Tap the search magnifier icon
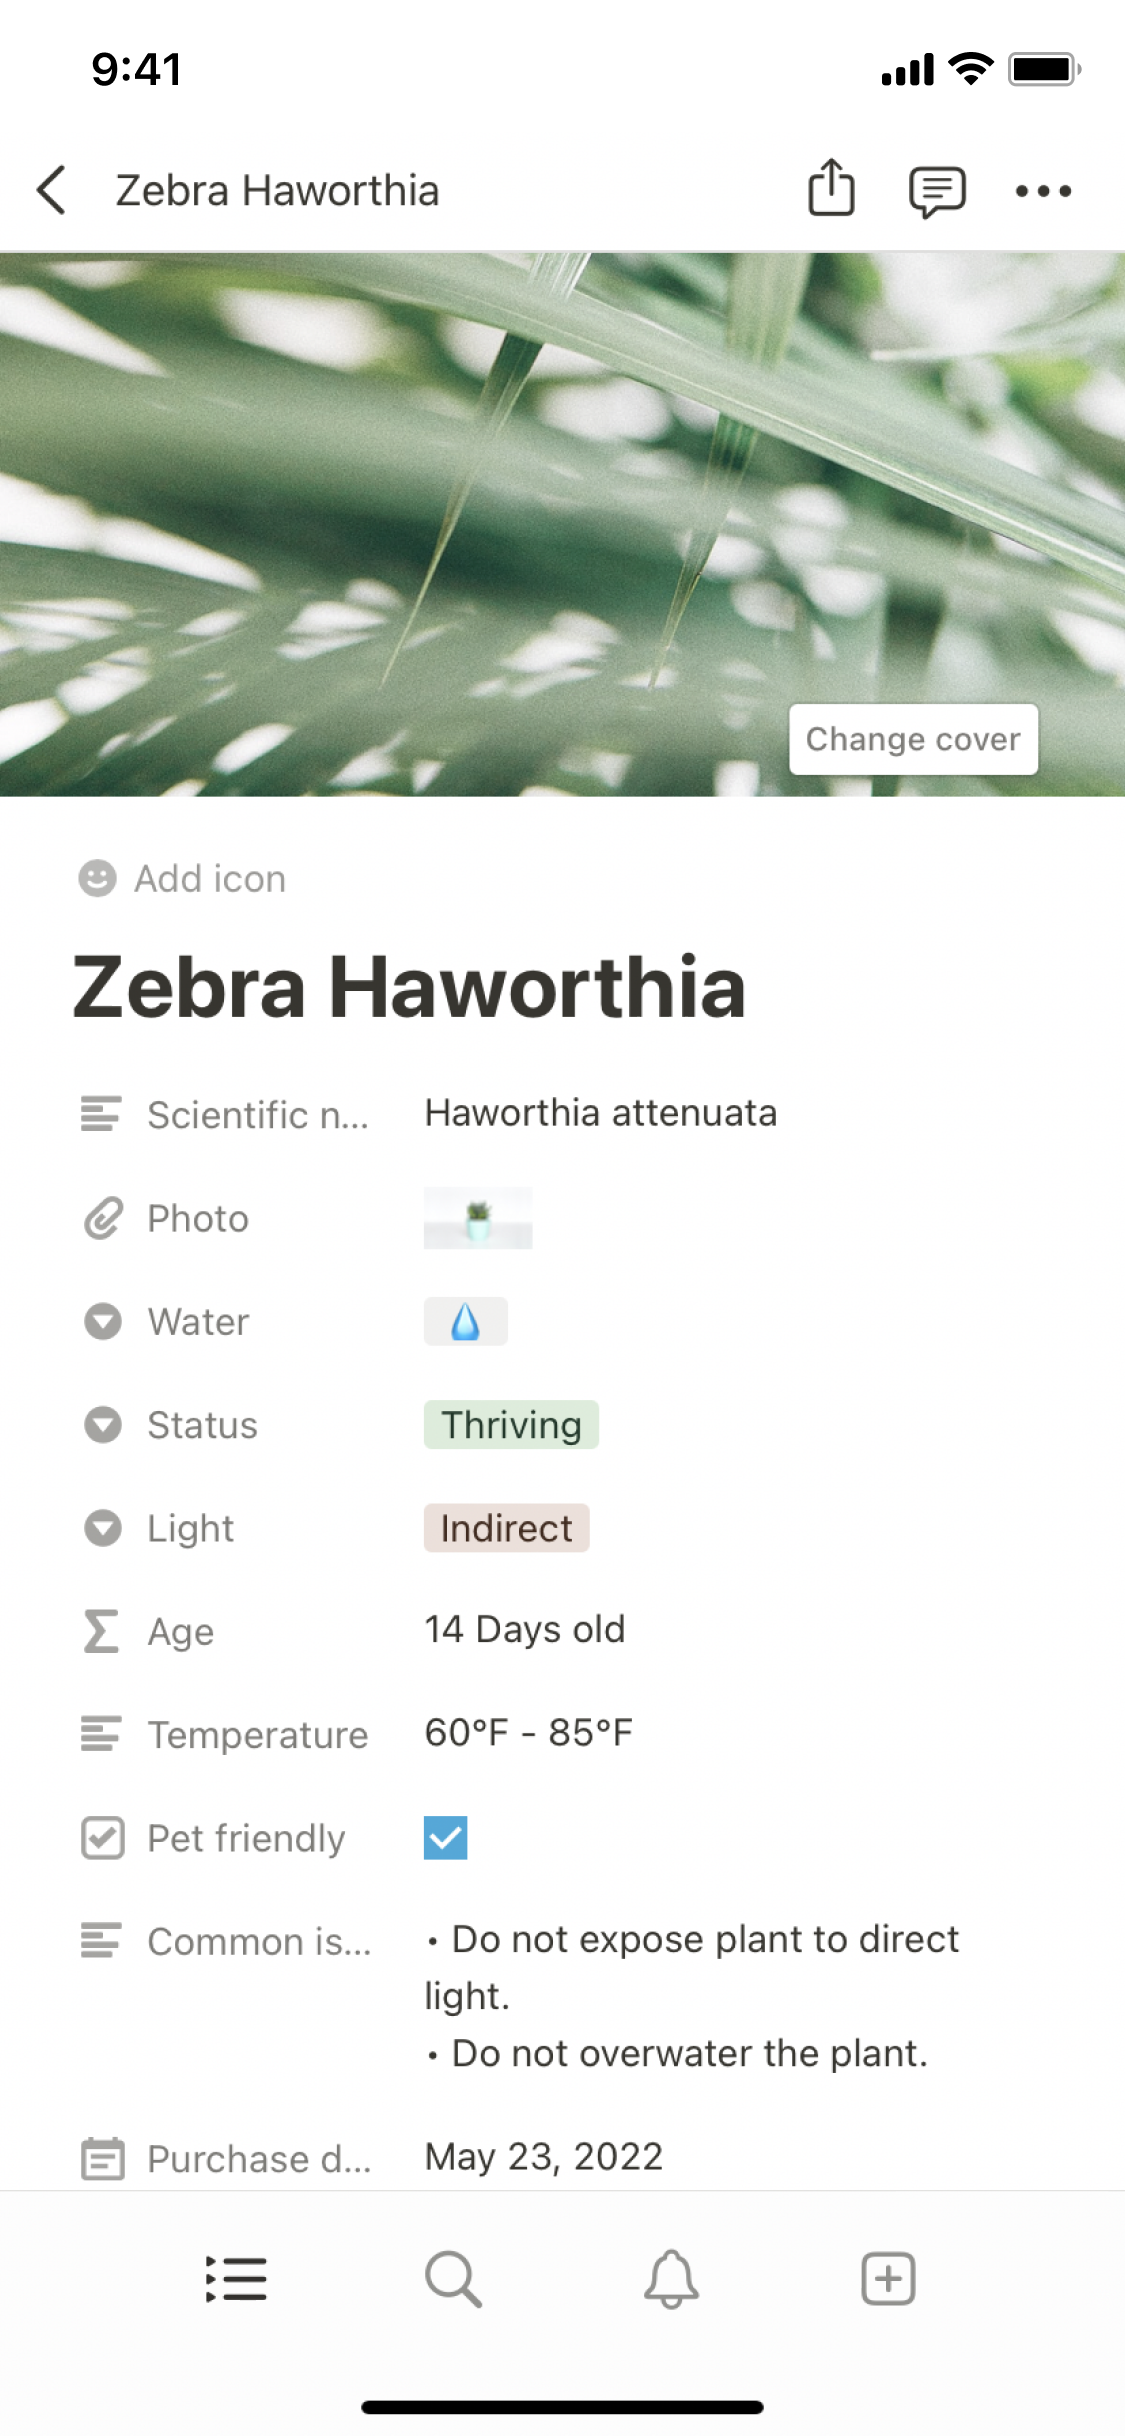Viewport: 1125px width, 2436px height. pyautogui.click(x=453, y=2279)
